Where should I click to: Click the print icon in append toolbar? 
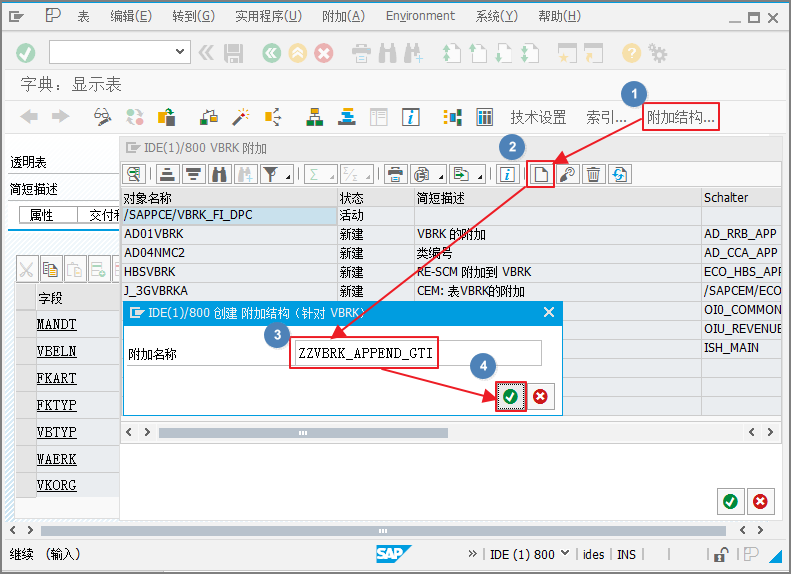click(x=395, y=175)
